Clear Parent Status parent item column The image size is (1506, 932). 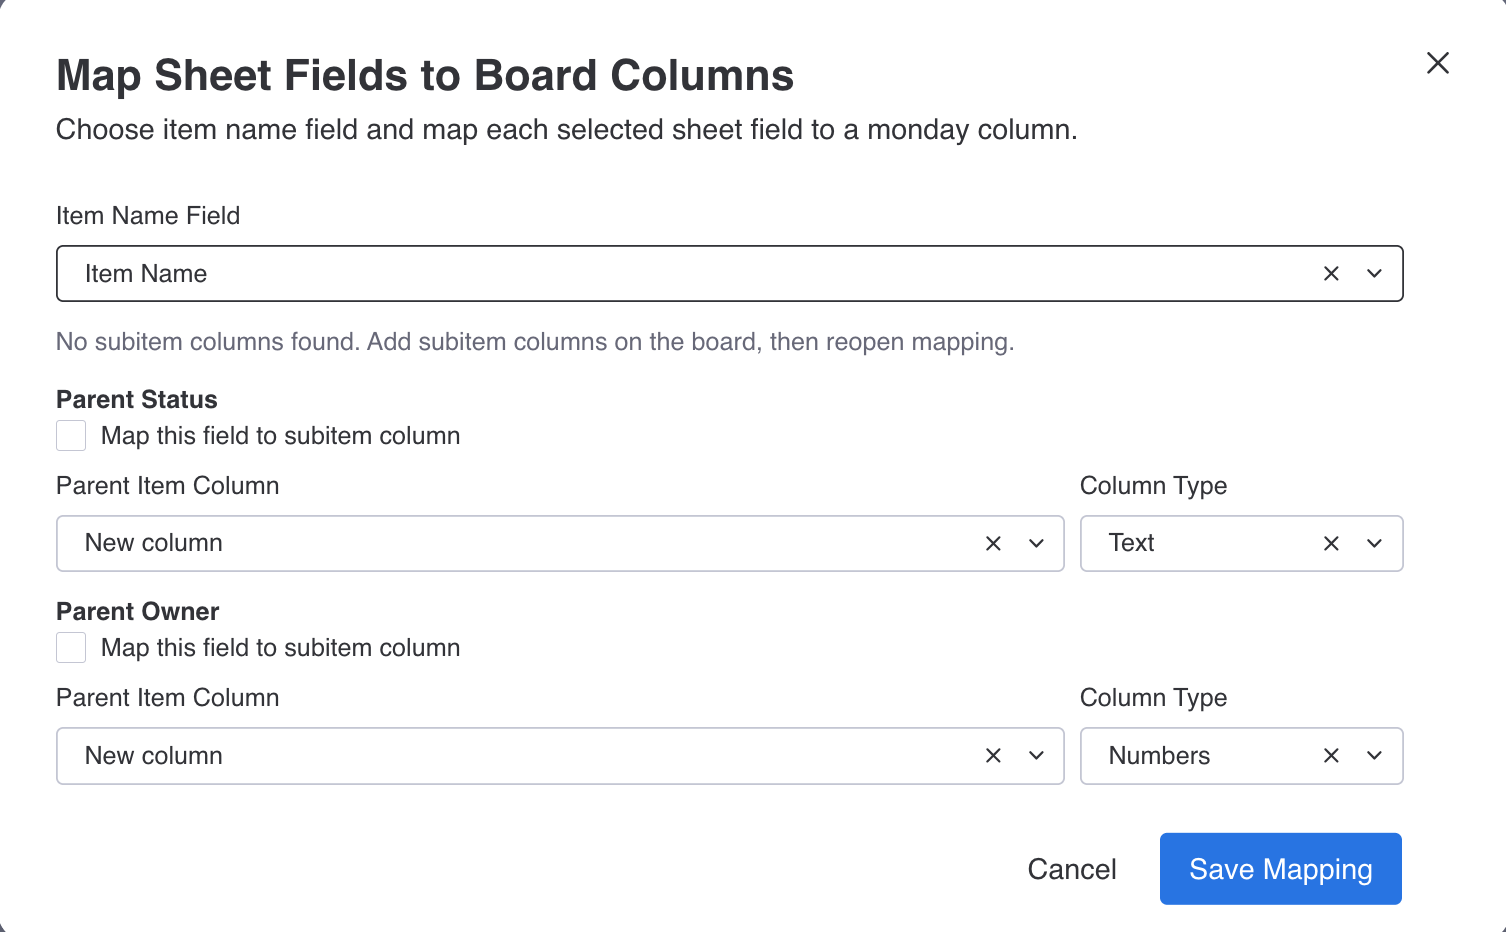click(993, 544)
